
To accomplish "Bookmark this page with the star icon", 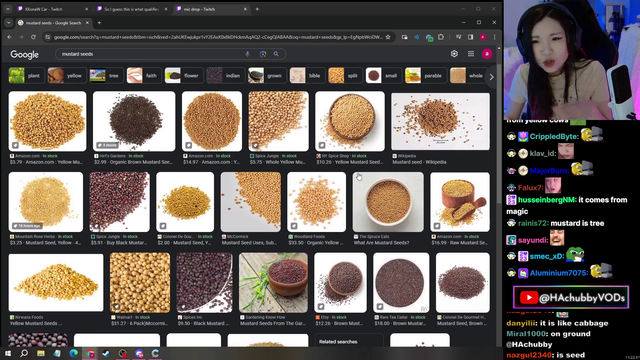I will 388,37.
